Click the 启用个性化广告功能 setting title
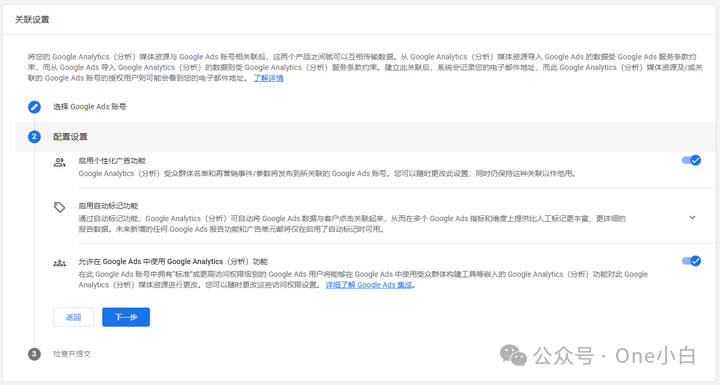This screenshot has height=385, width=720. pyautogui.click(x=112, y=161)
